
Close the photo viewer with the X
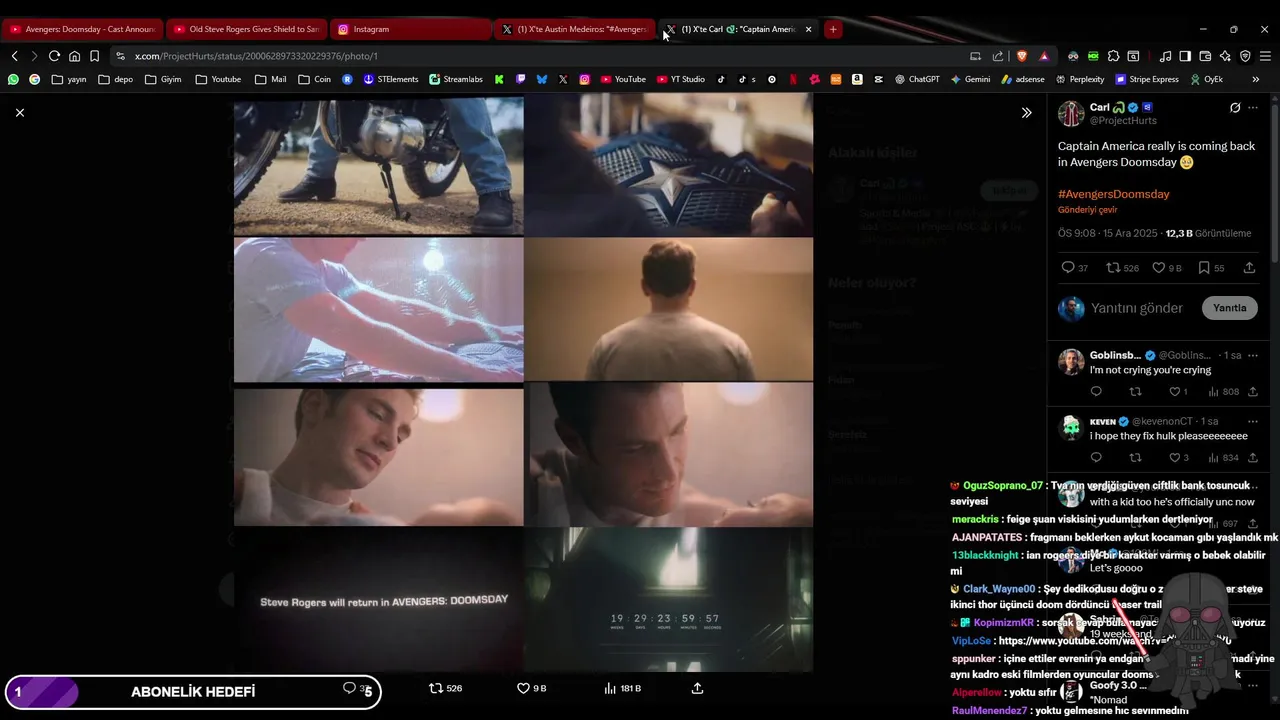coord(19,113)
